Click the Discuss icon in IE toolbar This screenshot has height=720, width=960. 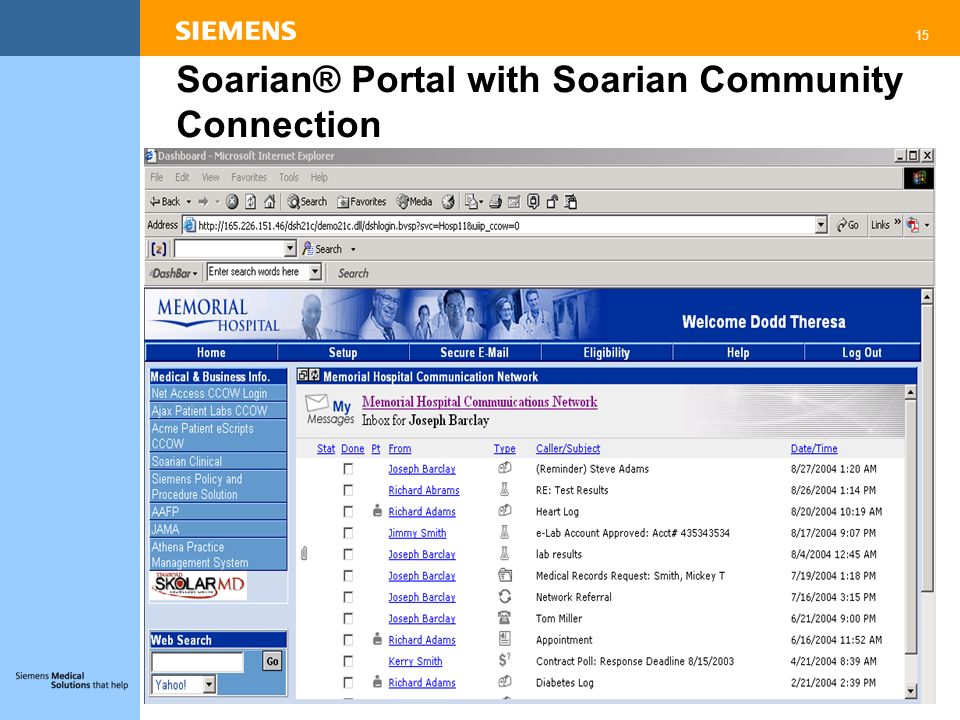[x=533, y=201]
